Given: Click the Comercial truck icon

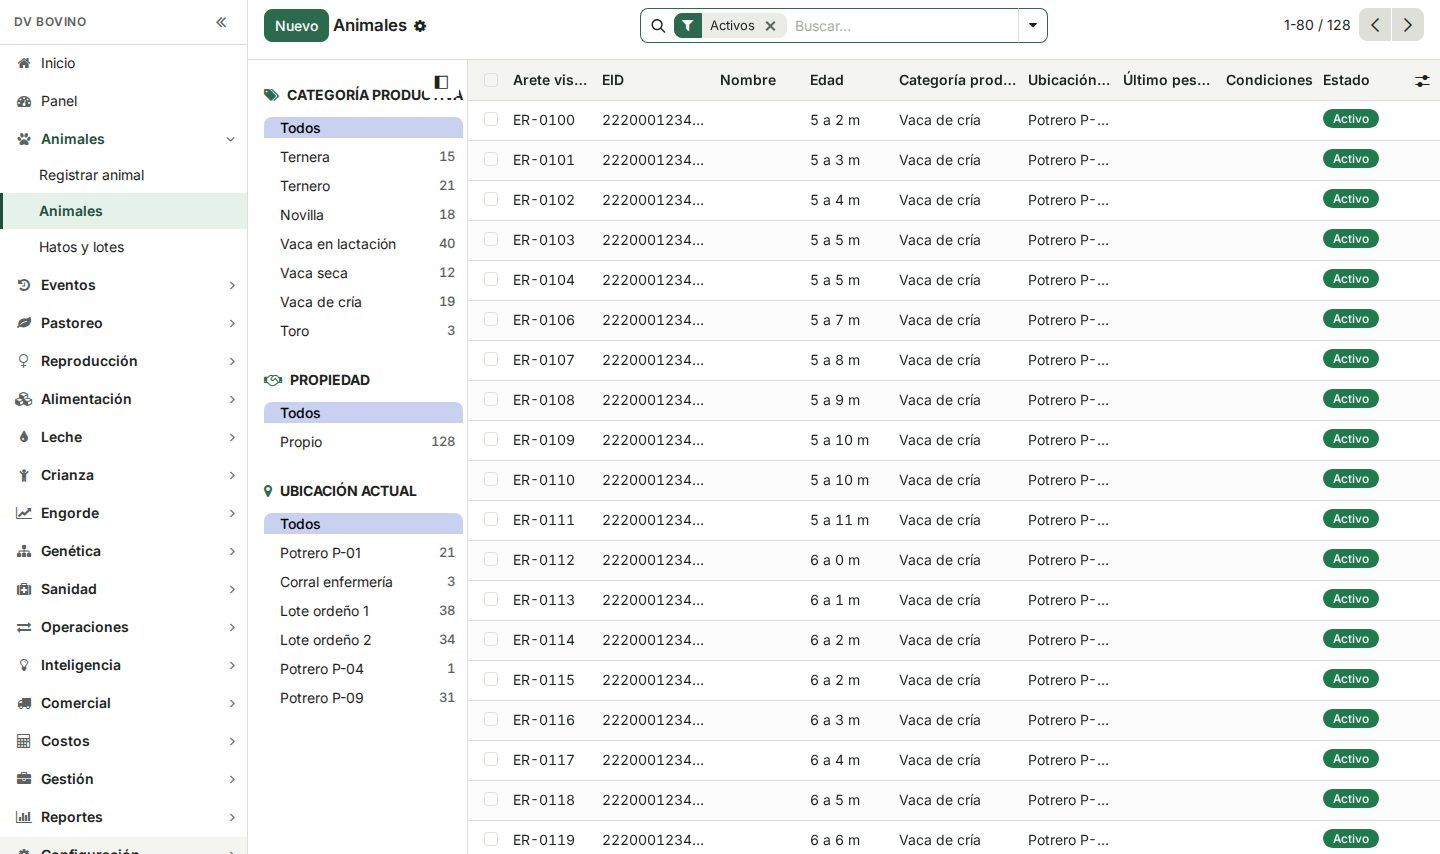Looking at the screenshot, I should point(24,703).
